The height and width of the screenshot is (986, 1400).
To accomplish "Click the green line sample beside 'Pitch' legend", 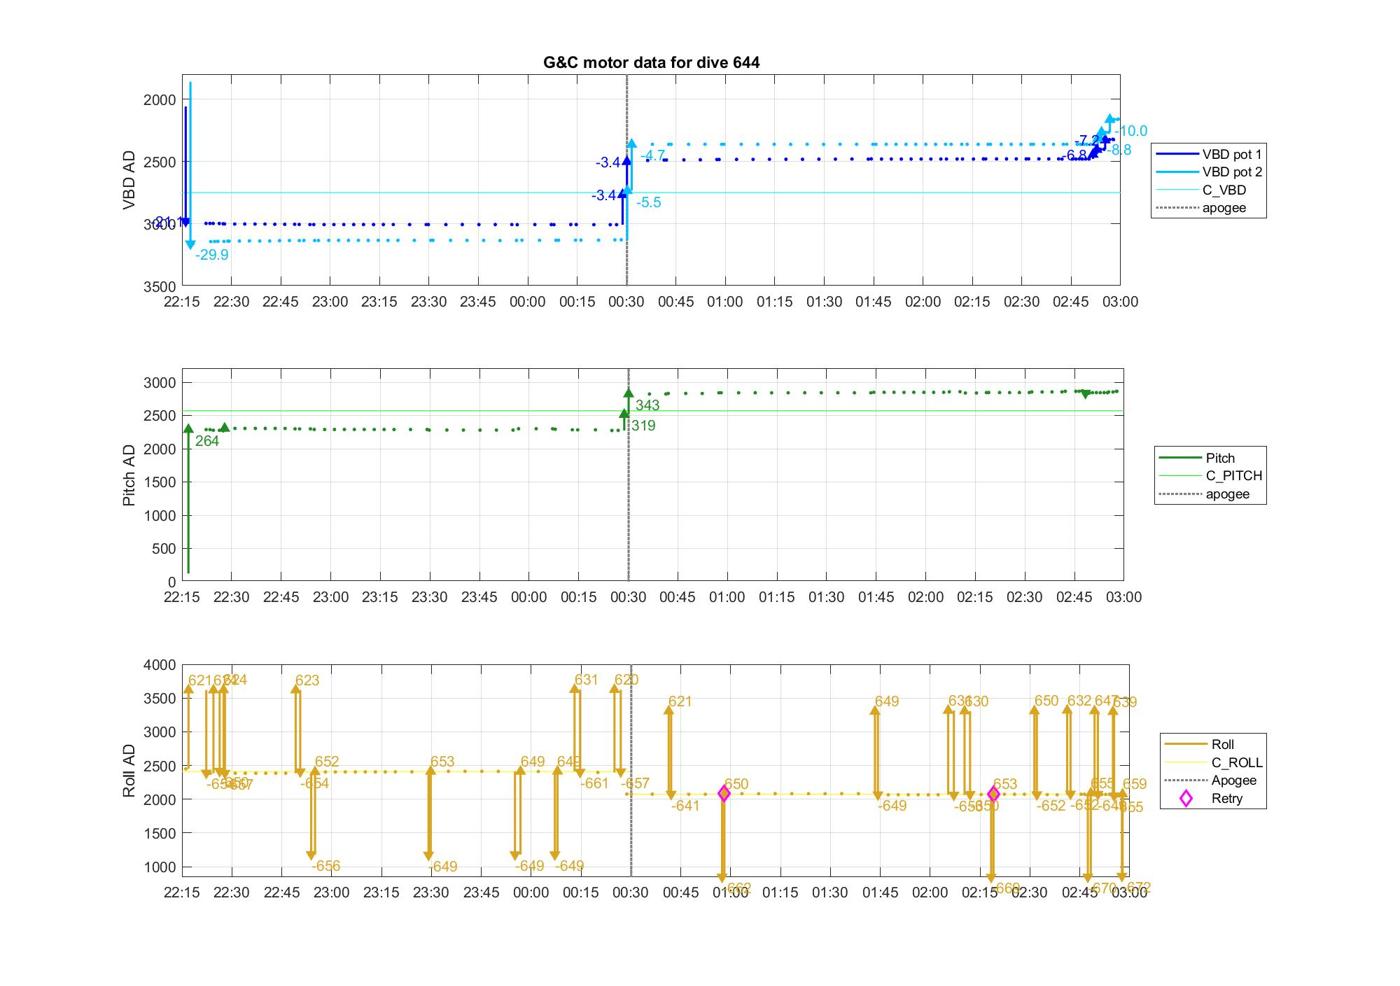I will coord(1179,458).
